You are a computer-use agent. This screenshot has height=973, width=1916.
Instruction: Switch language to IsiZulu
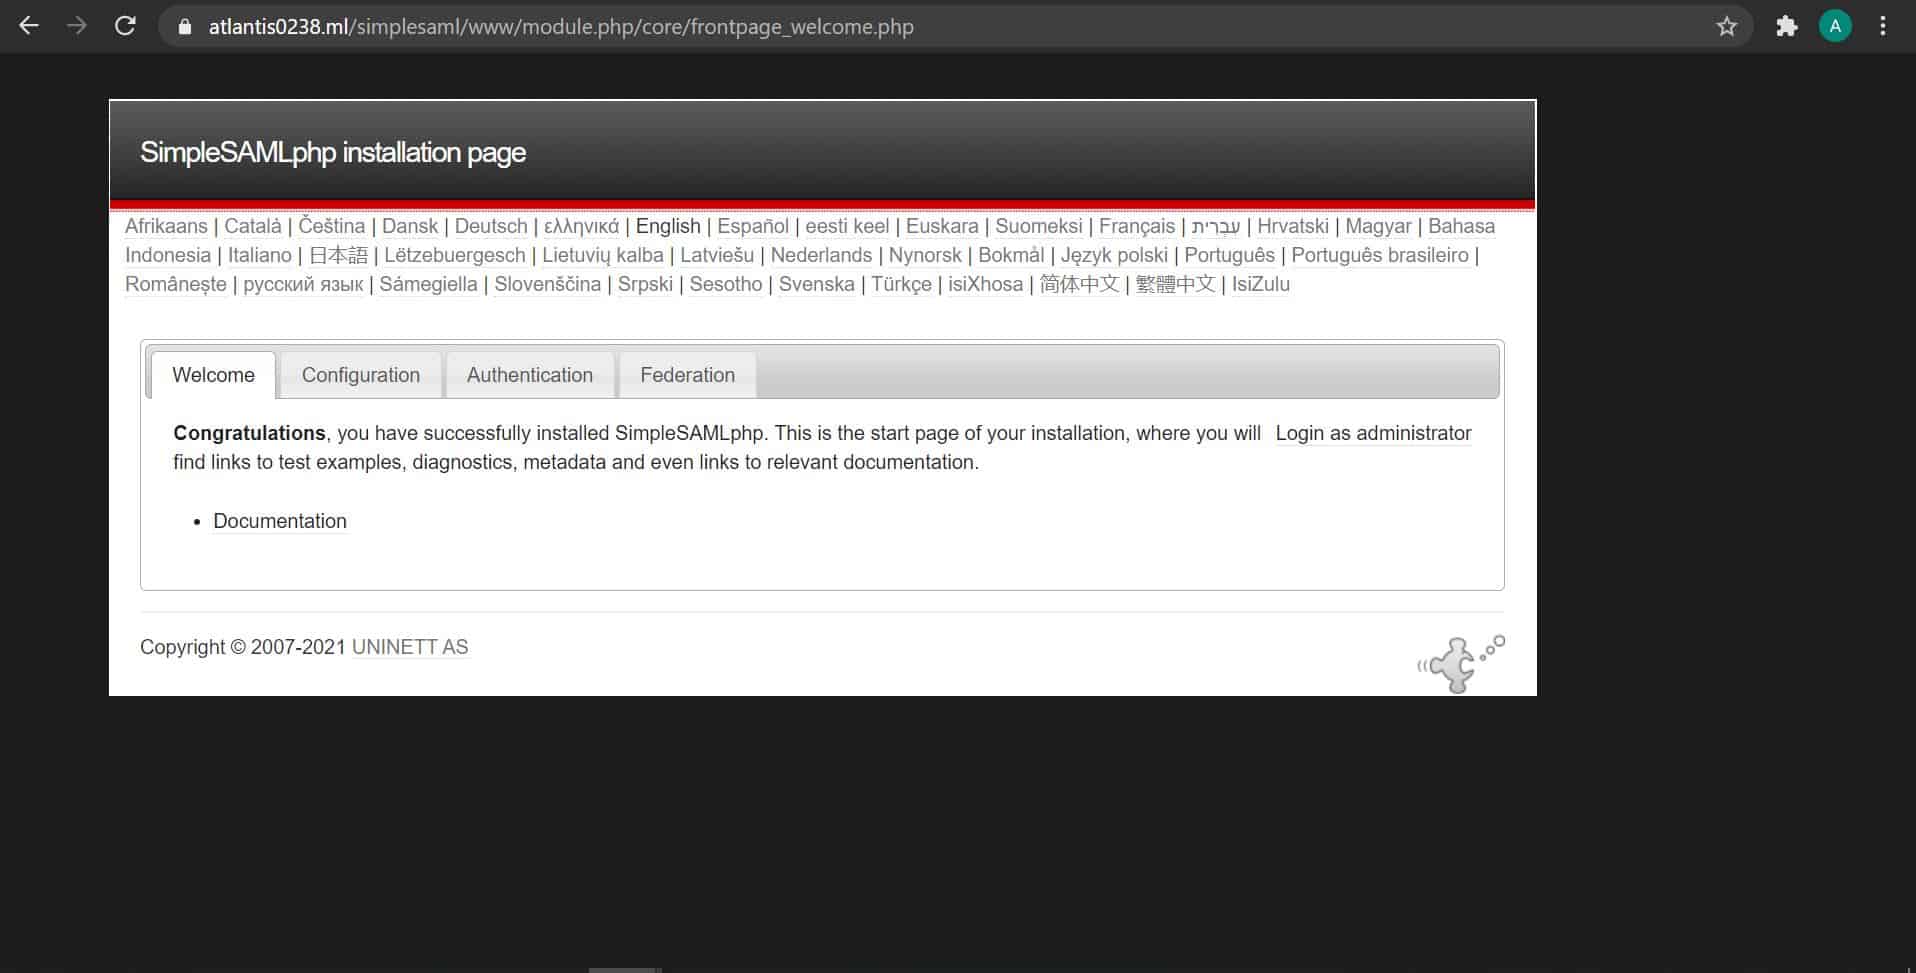[x=1261, y=284]
